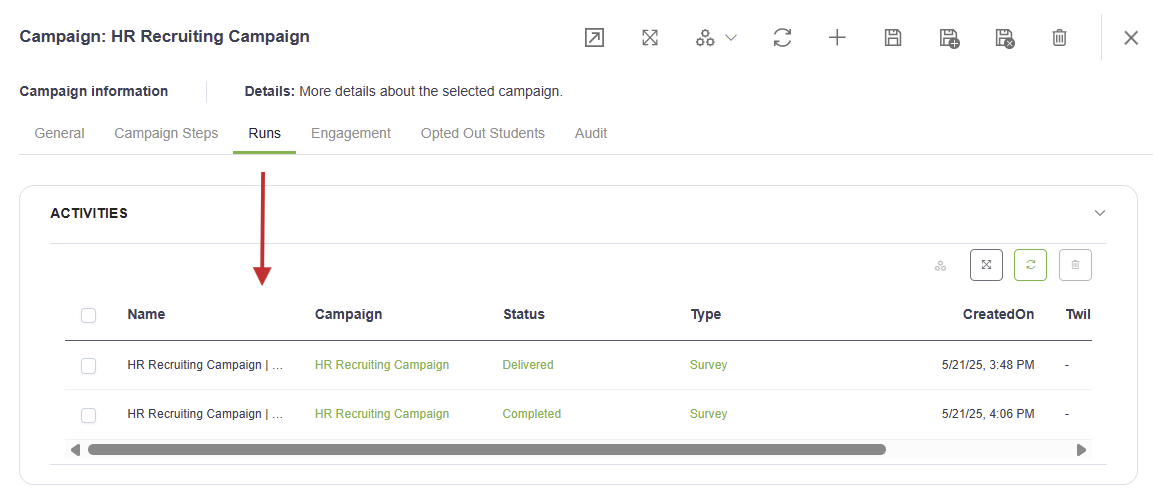Collapse the ACTIVITIES section chevron

(1100, 213)
